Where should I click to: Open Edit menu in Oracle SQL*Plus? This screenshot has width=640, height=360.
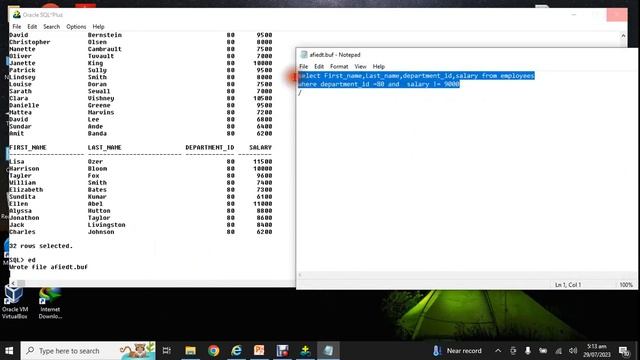tap(32, 27)
